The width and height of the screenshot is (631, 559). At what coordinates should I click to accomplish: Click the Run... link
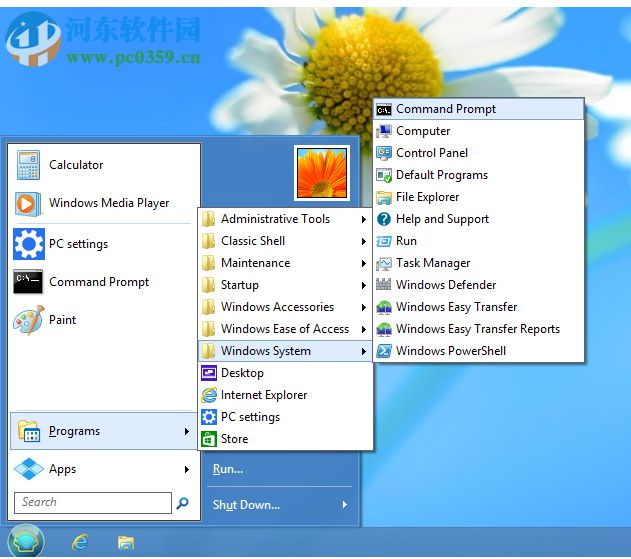point(228,469)
